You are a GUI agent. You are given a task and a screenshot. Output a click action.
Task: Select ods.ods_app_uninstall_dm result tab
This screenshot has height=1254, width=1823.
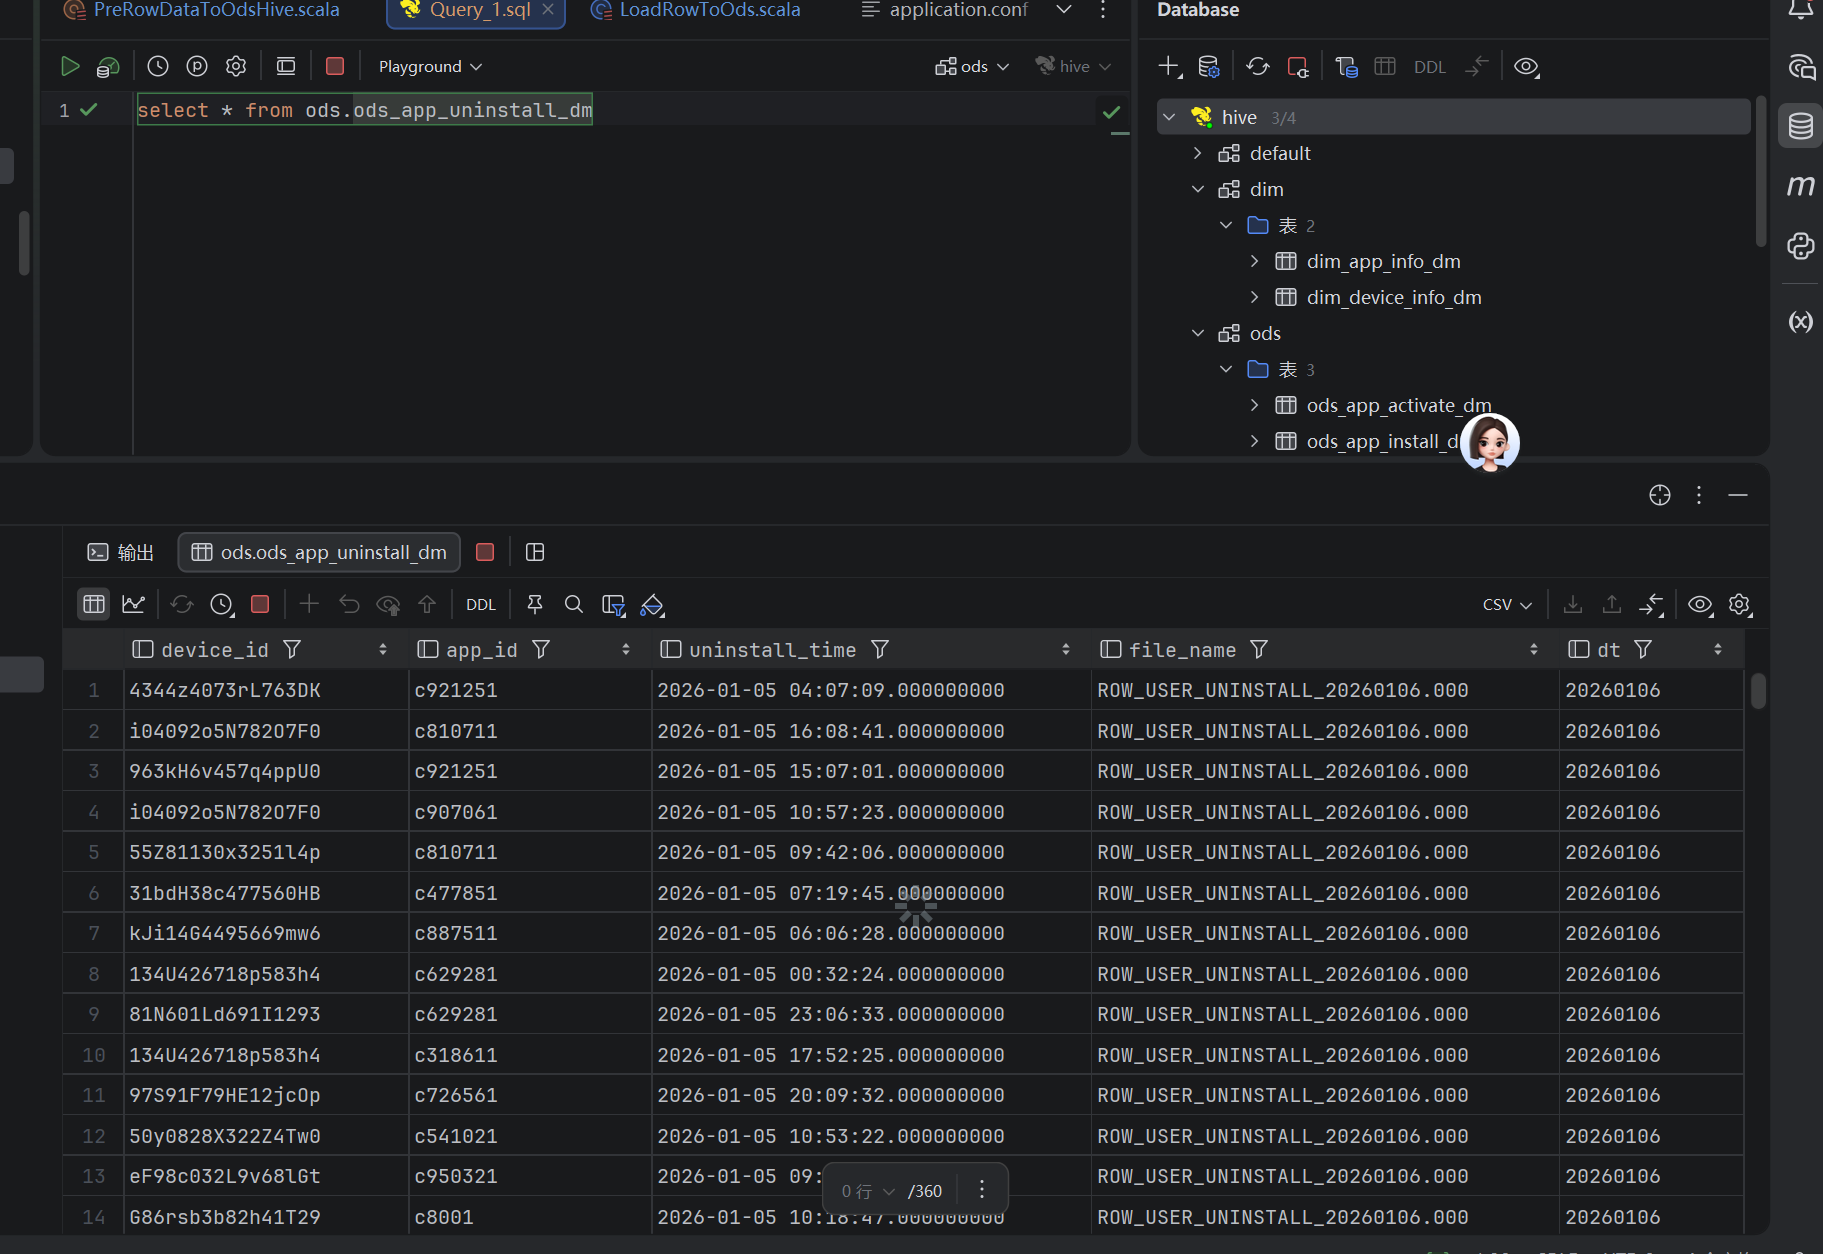click(x=319, y=552)
